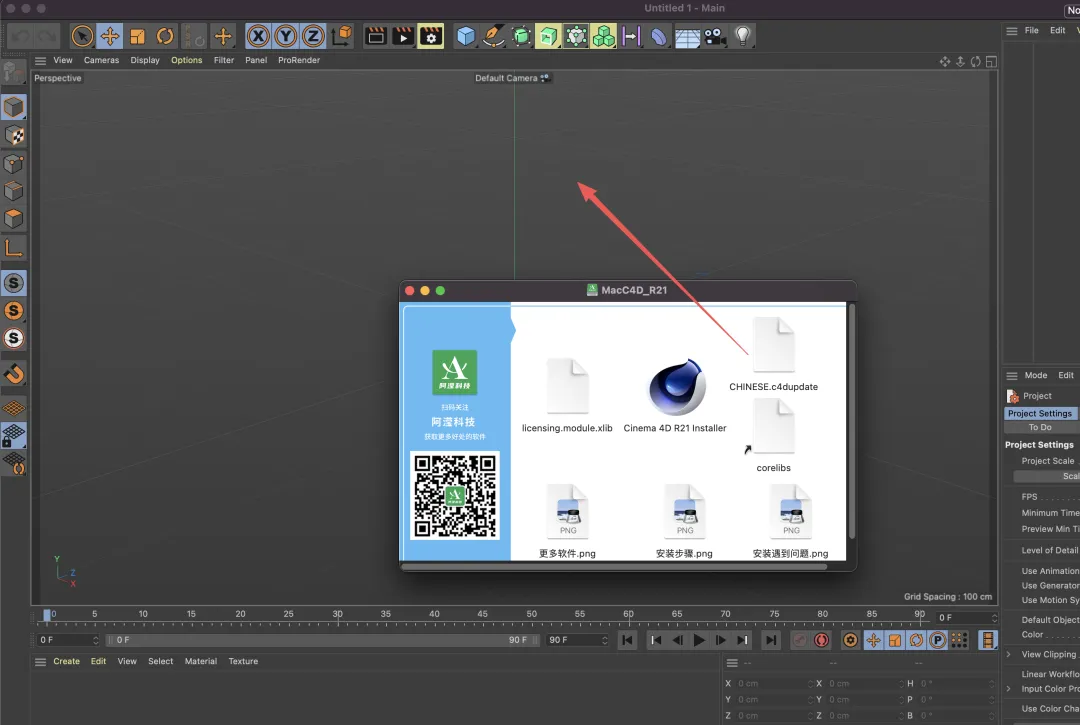Switch to Points mode
Viewport: 1080px width, 725px height.
tap(14, 163)
